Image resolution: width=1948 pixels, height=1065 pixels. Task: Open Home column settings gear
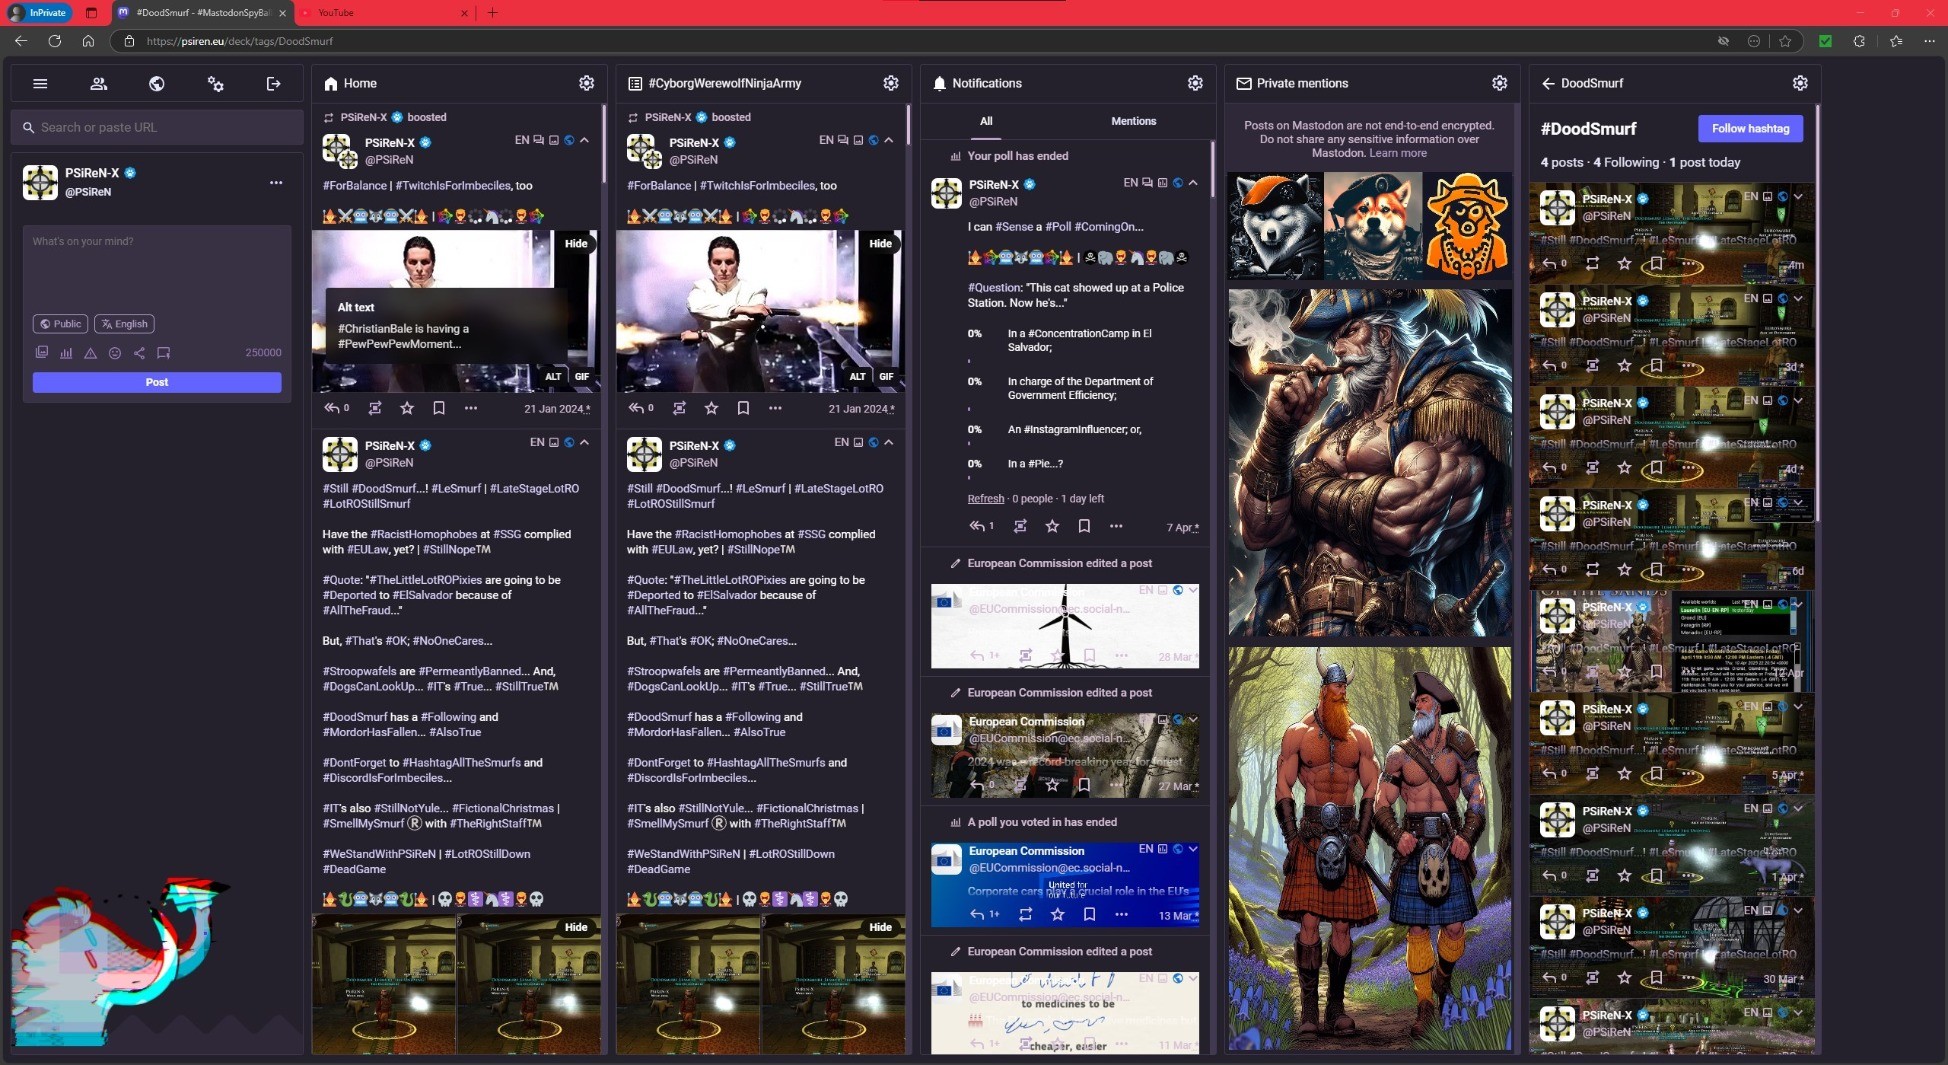[587, 84]
